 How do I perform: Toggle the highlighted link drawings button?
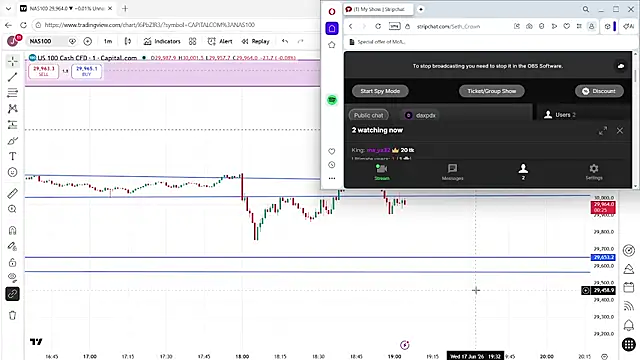pyautogui.click(x=13, y=294)
